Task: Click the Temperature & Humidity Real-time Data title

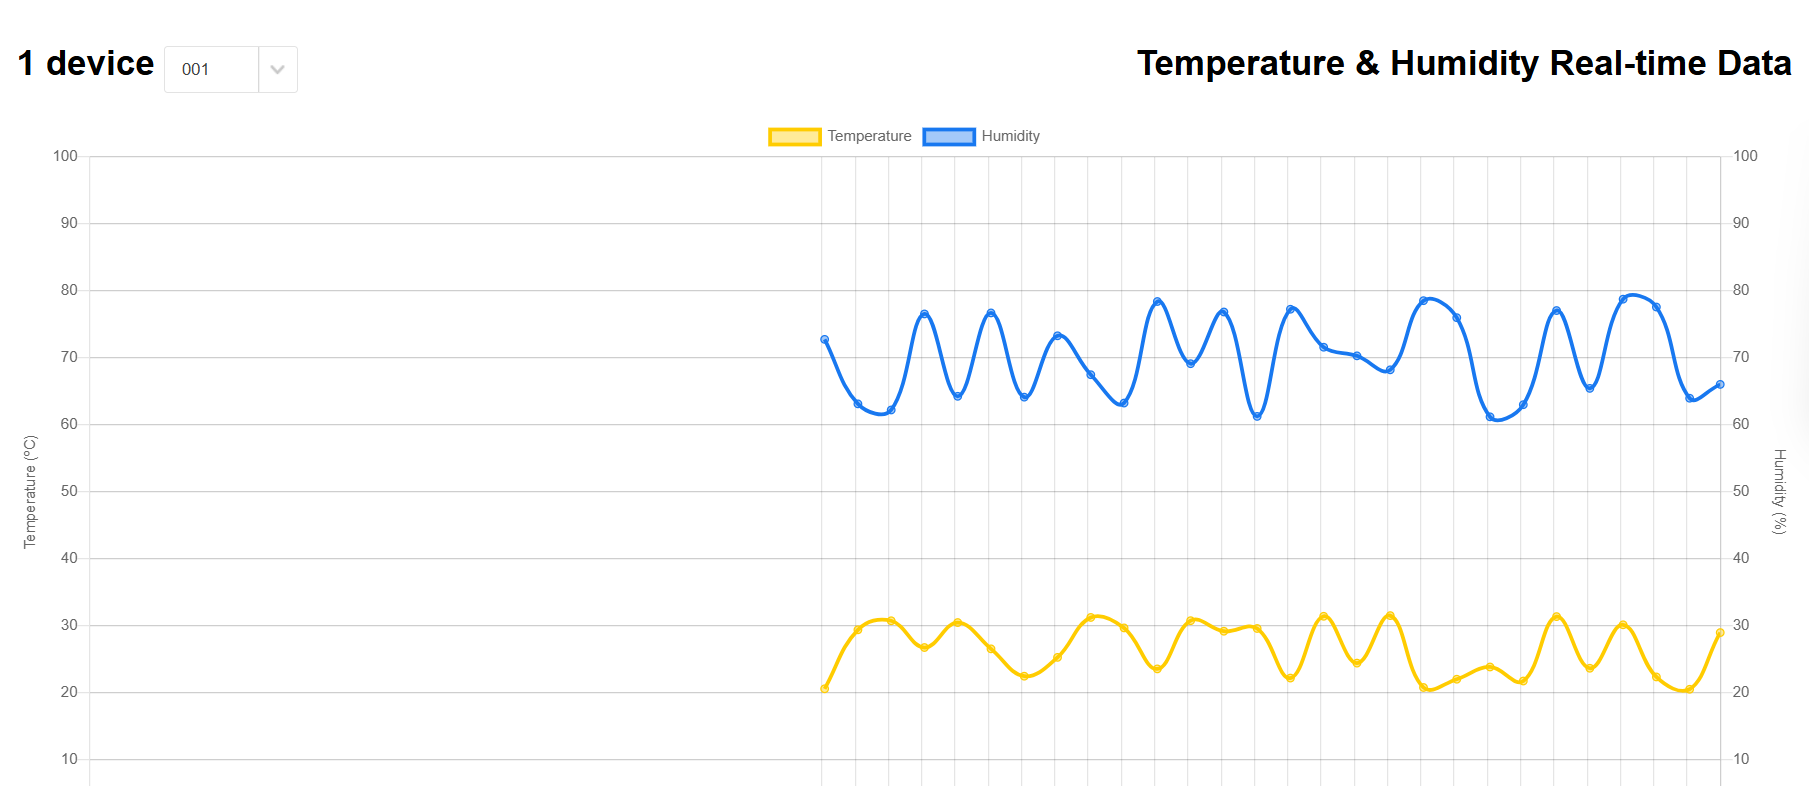Action: click(x=1464, y=63)
